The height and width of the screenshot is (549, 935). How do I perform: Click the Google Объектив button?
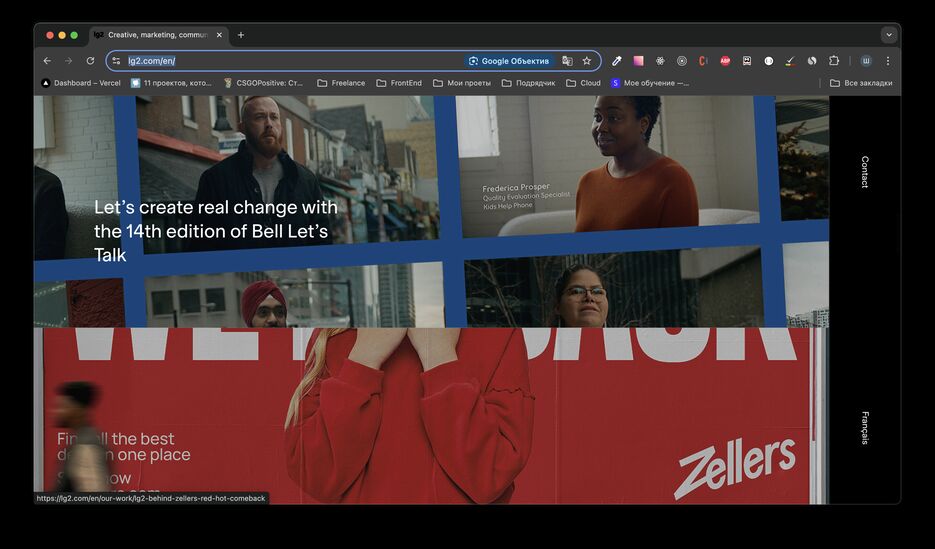click(509, 61)
